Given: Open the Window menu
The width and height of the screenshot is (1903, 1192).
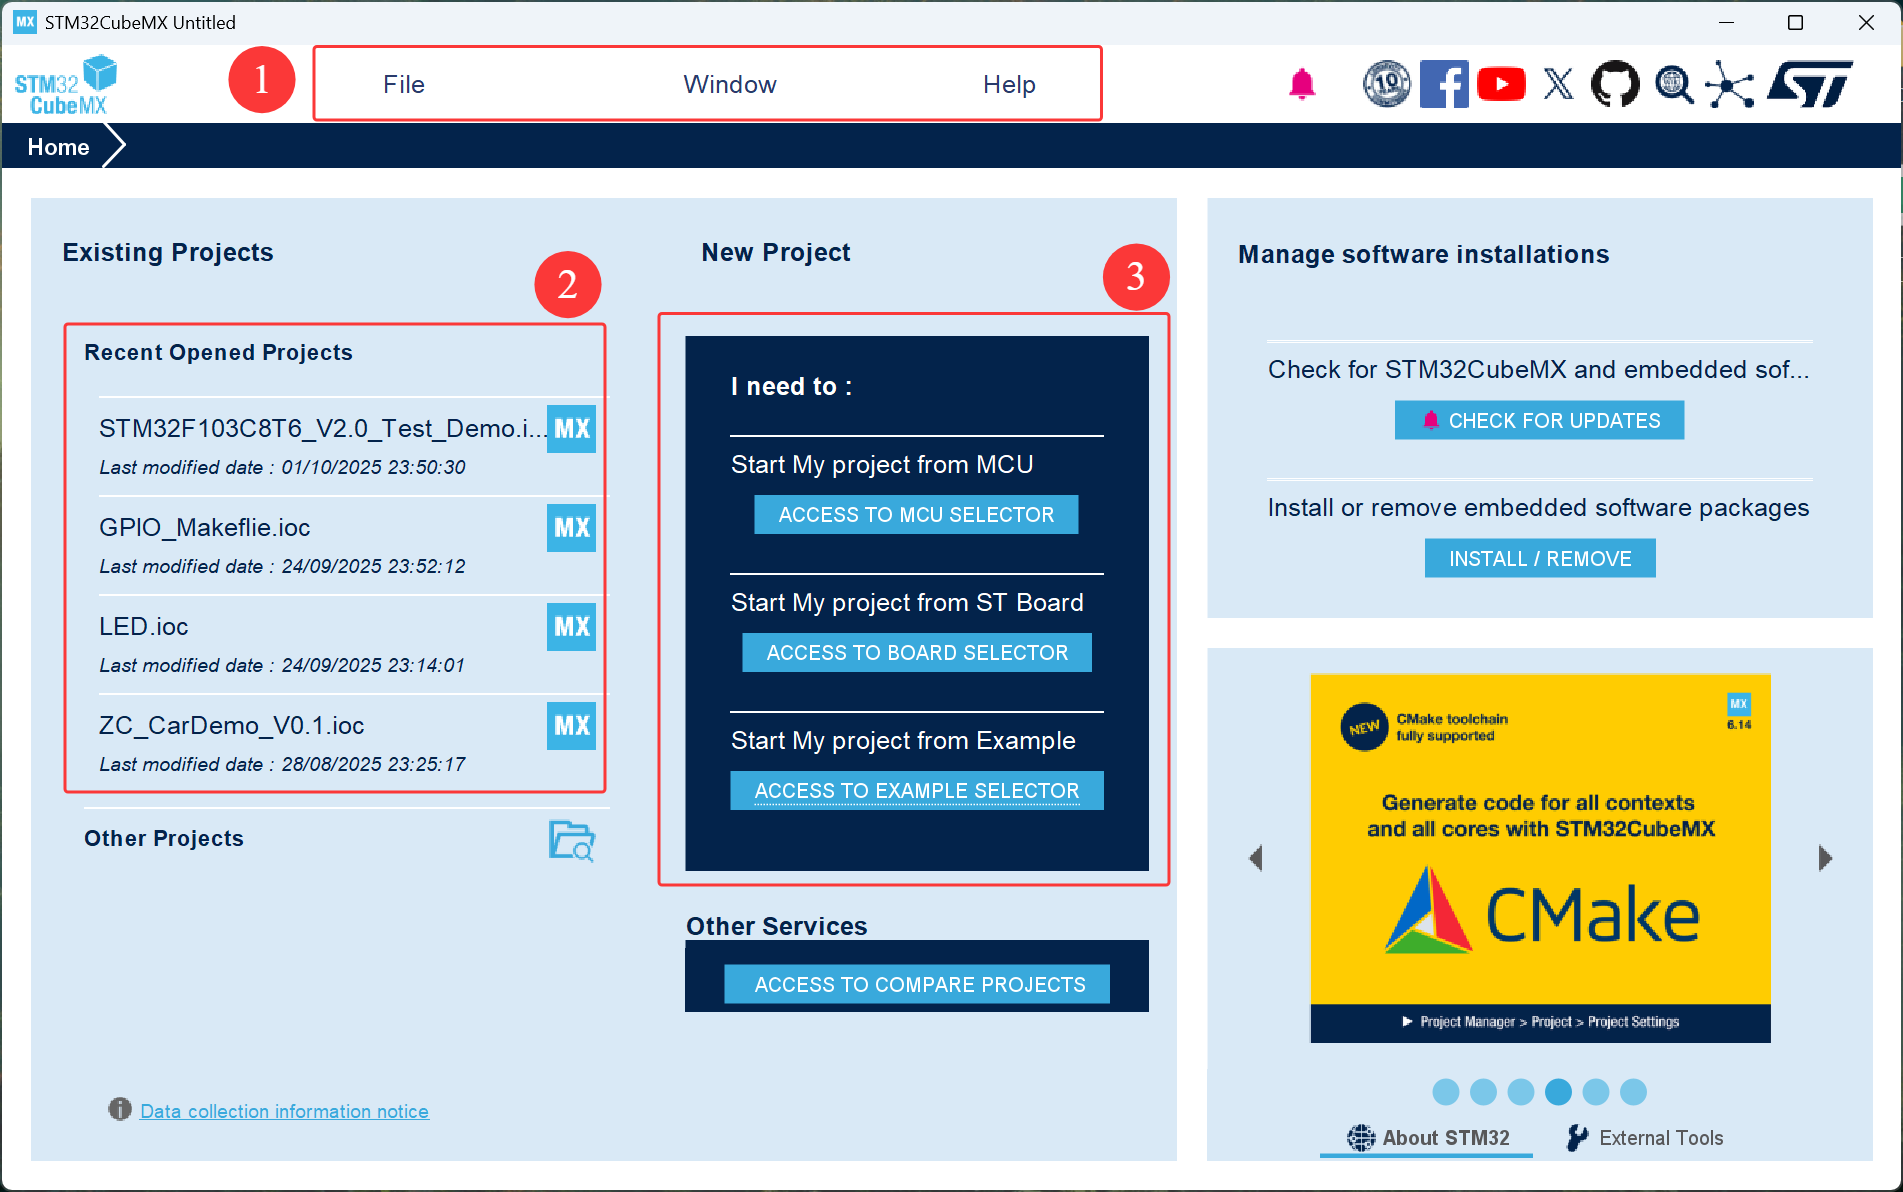Looking at the screenshot, I should 730,84.
